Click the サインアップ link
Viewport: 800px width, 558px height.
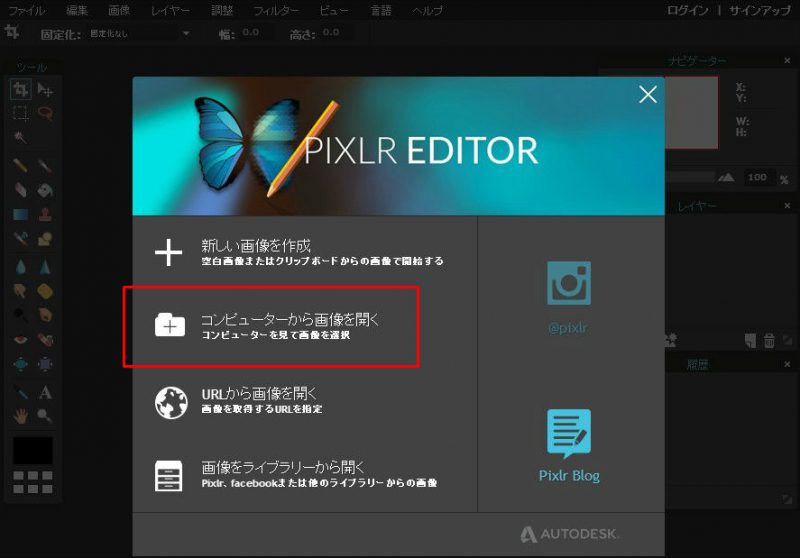tap(760, 10)
